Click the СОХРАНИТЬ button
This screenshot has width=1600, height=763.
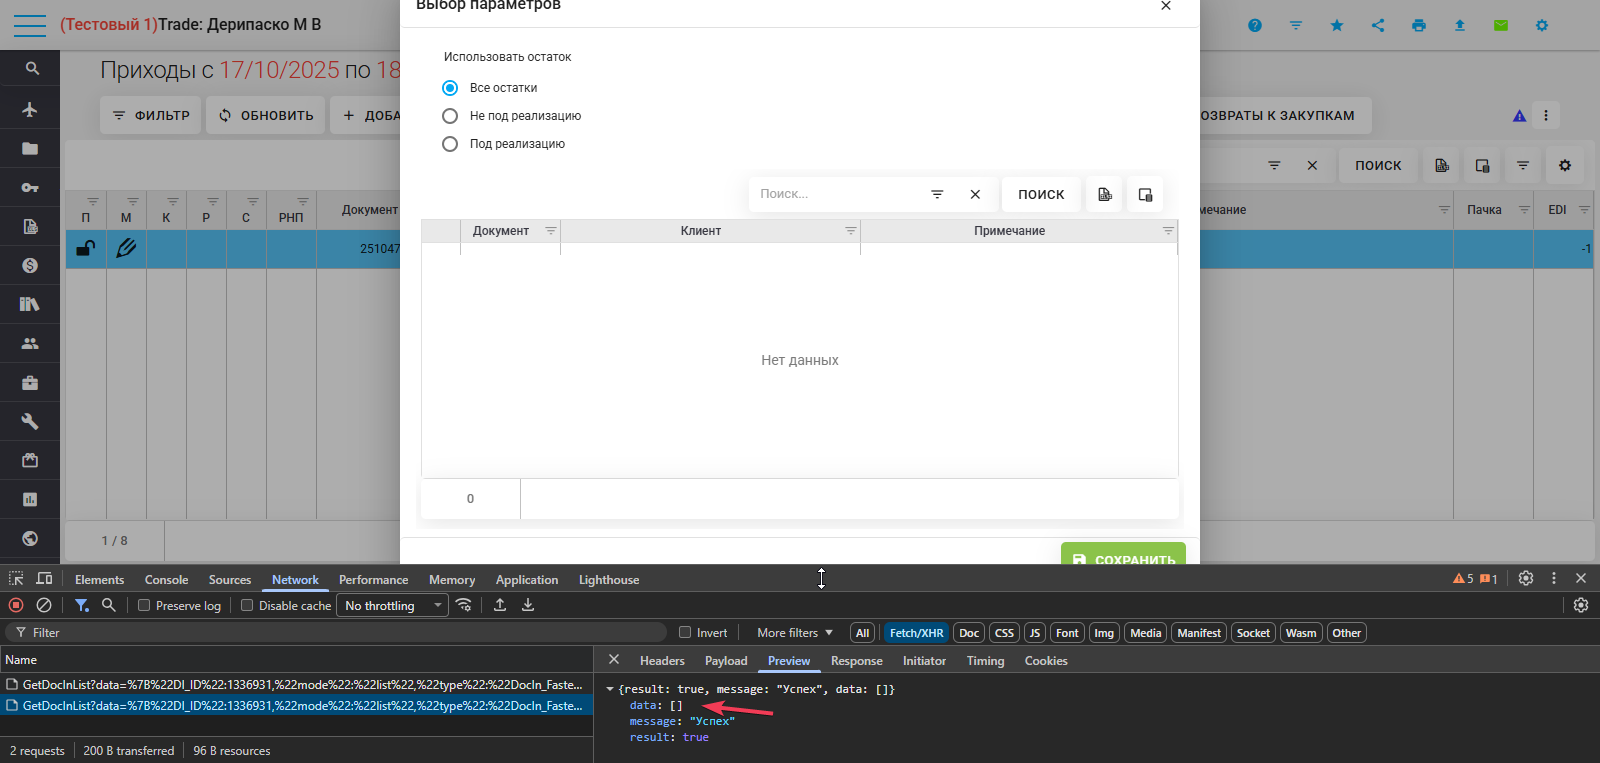(1123, 554)
